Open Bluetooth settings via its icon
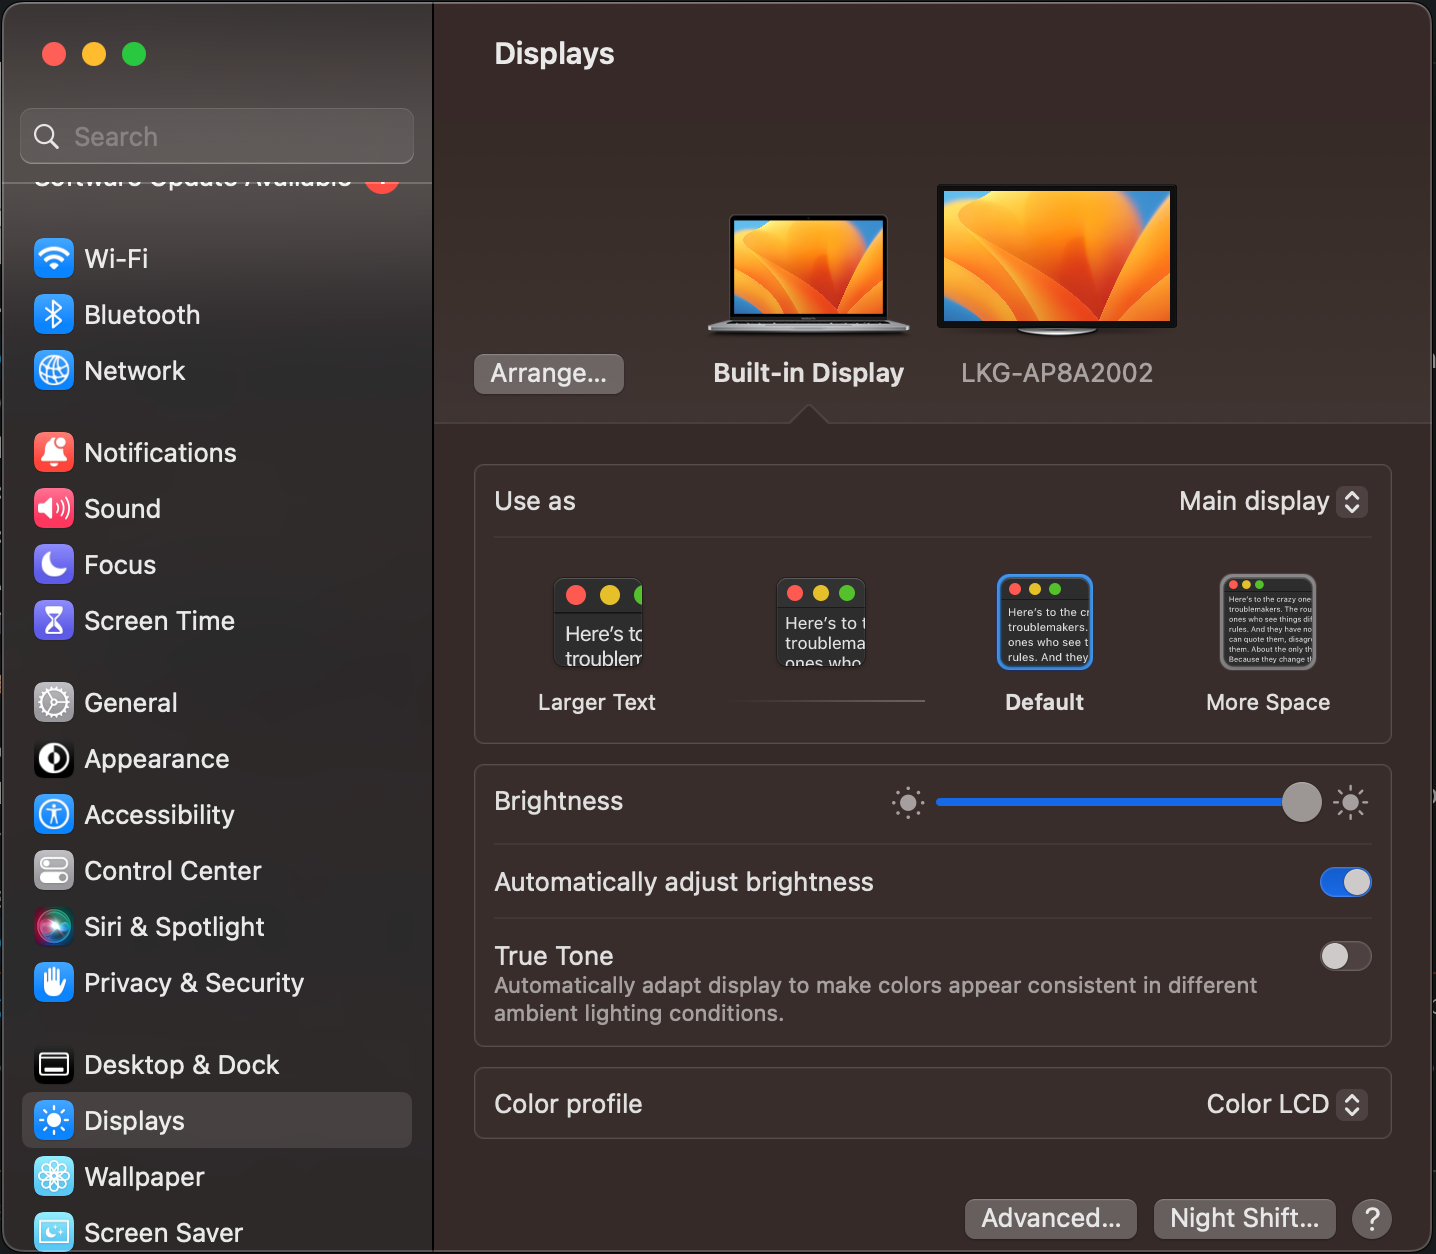1436x1254 pixels. point(54,314)
